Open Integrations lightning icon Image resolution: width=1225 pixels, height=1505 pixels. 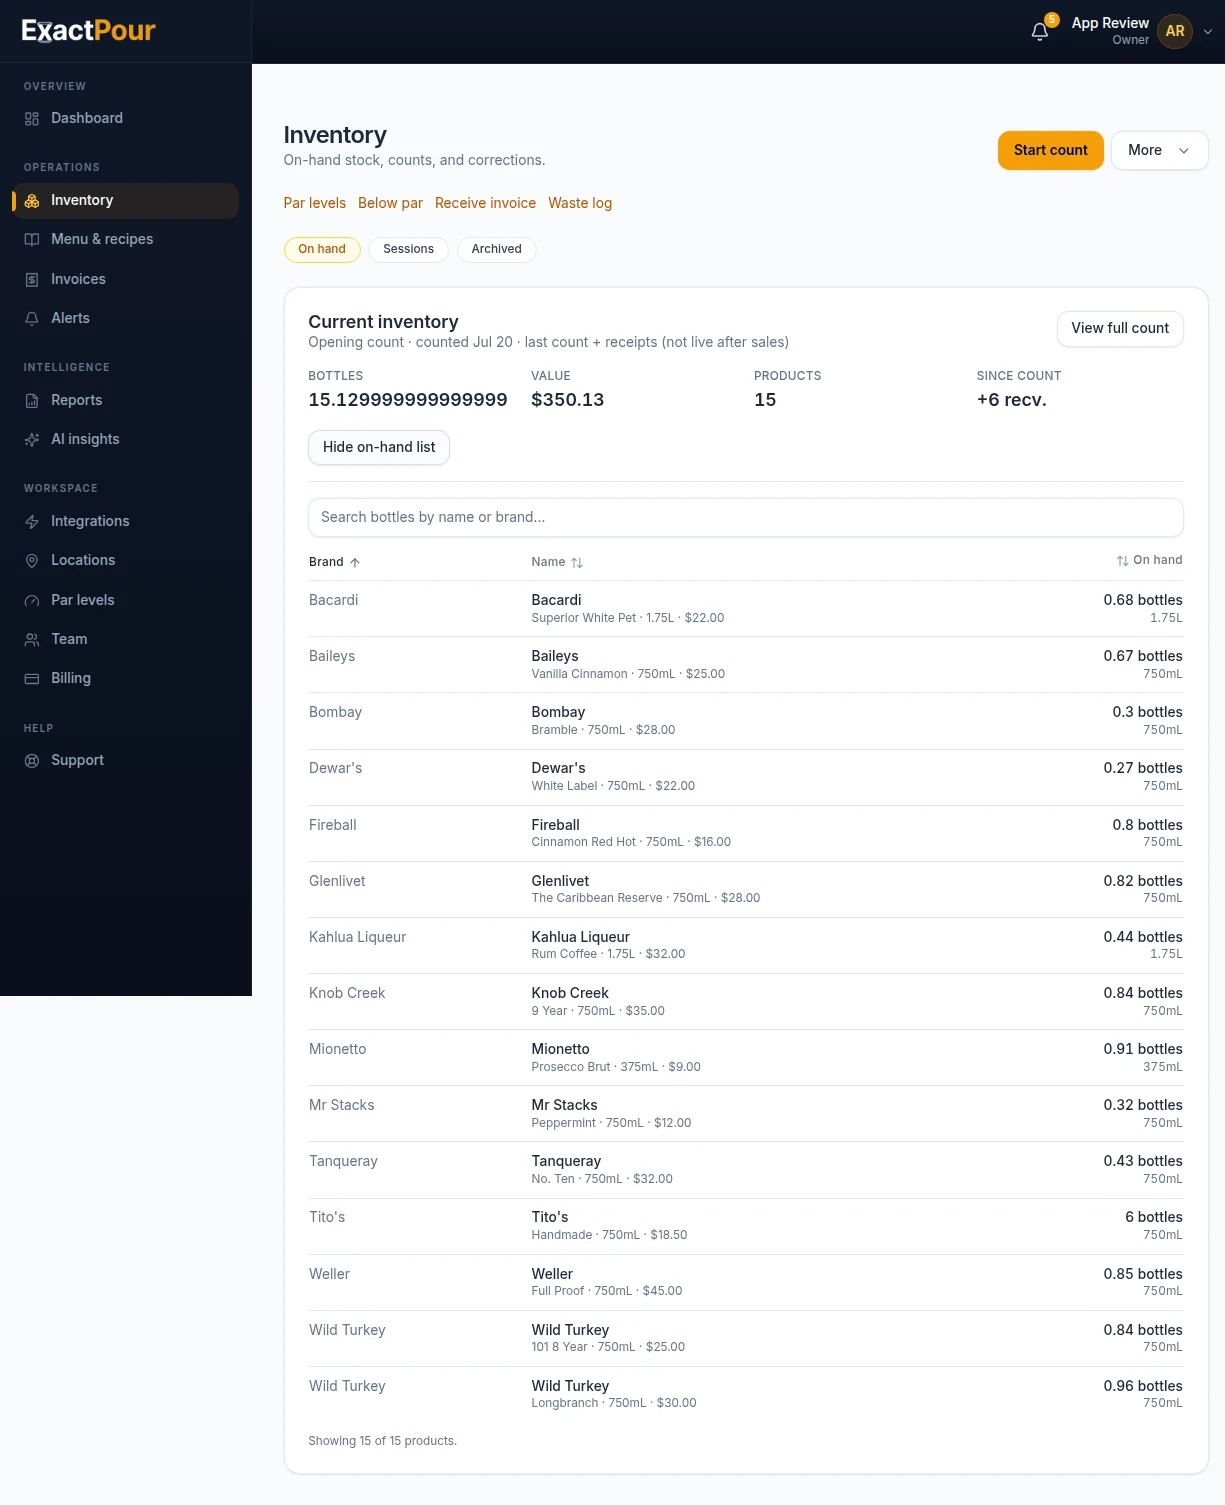tap(32, 522)
